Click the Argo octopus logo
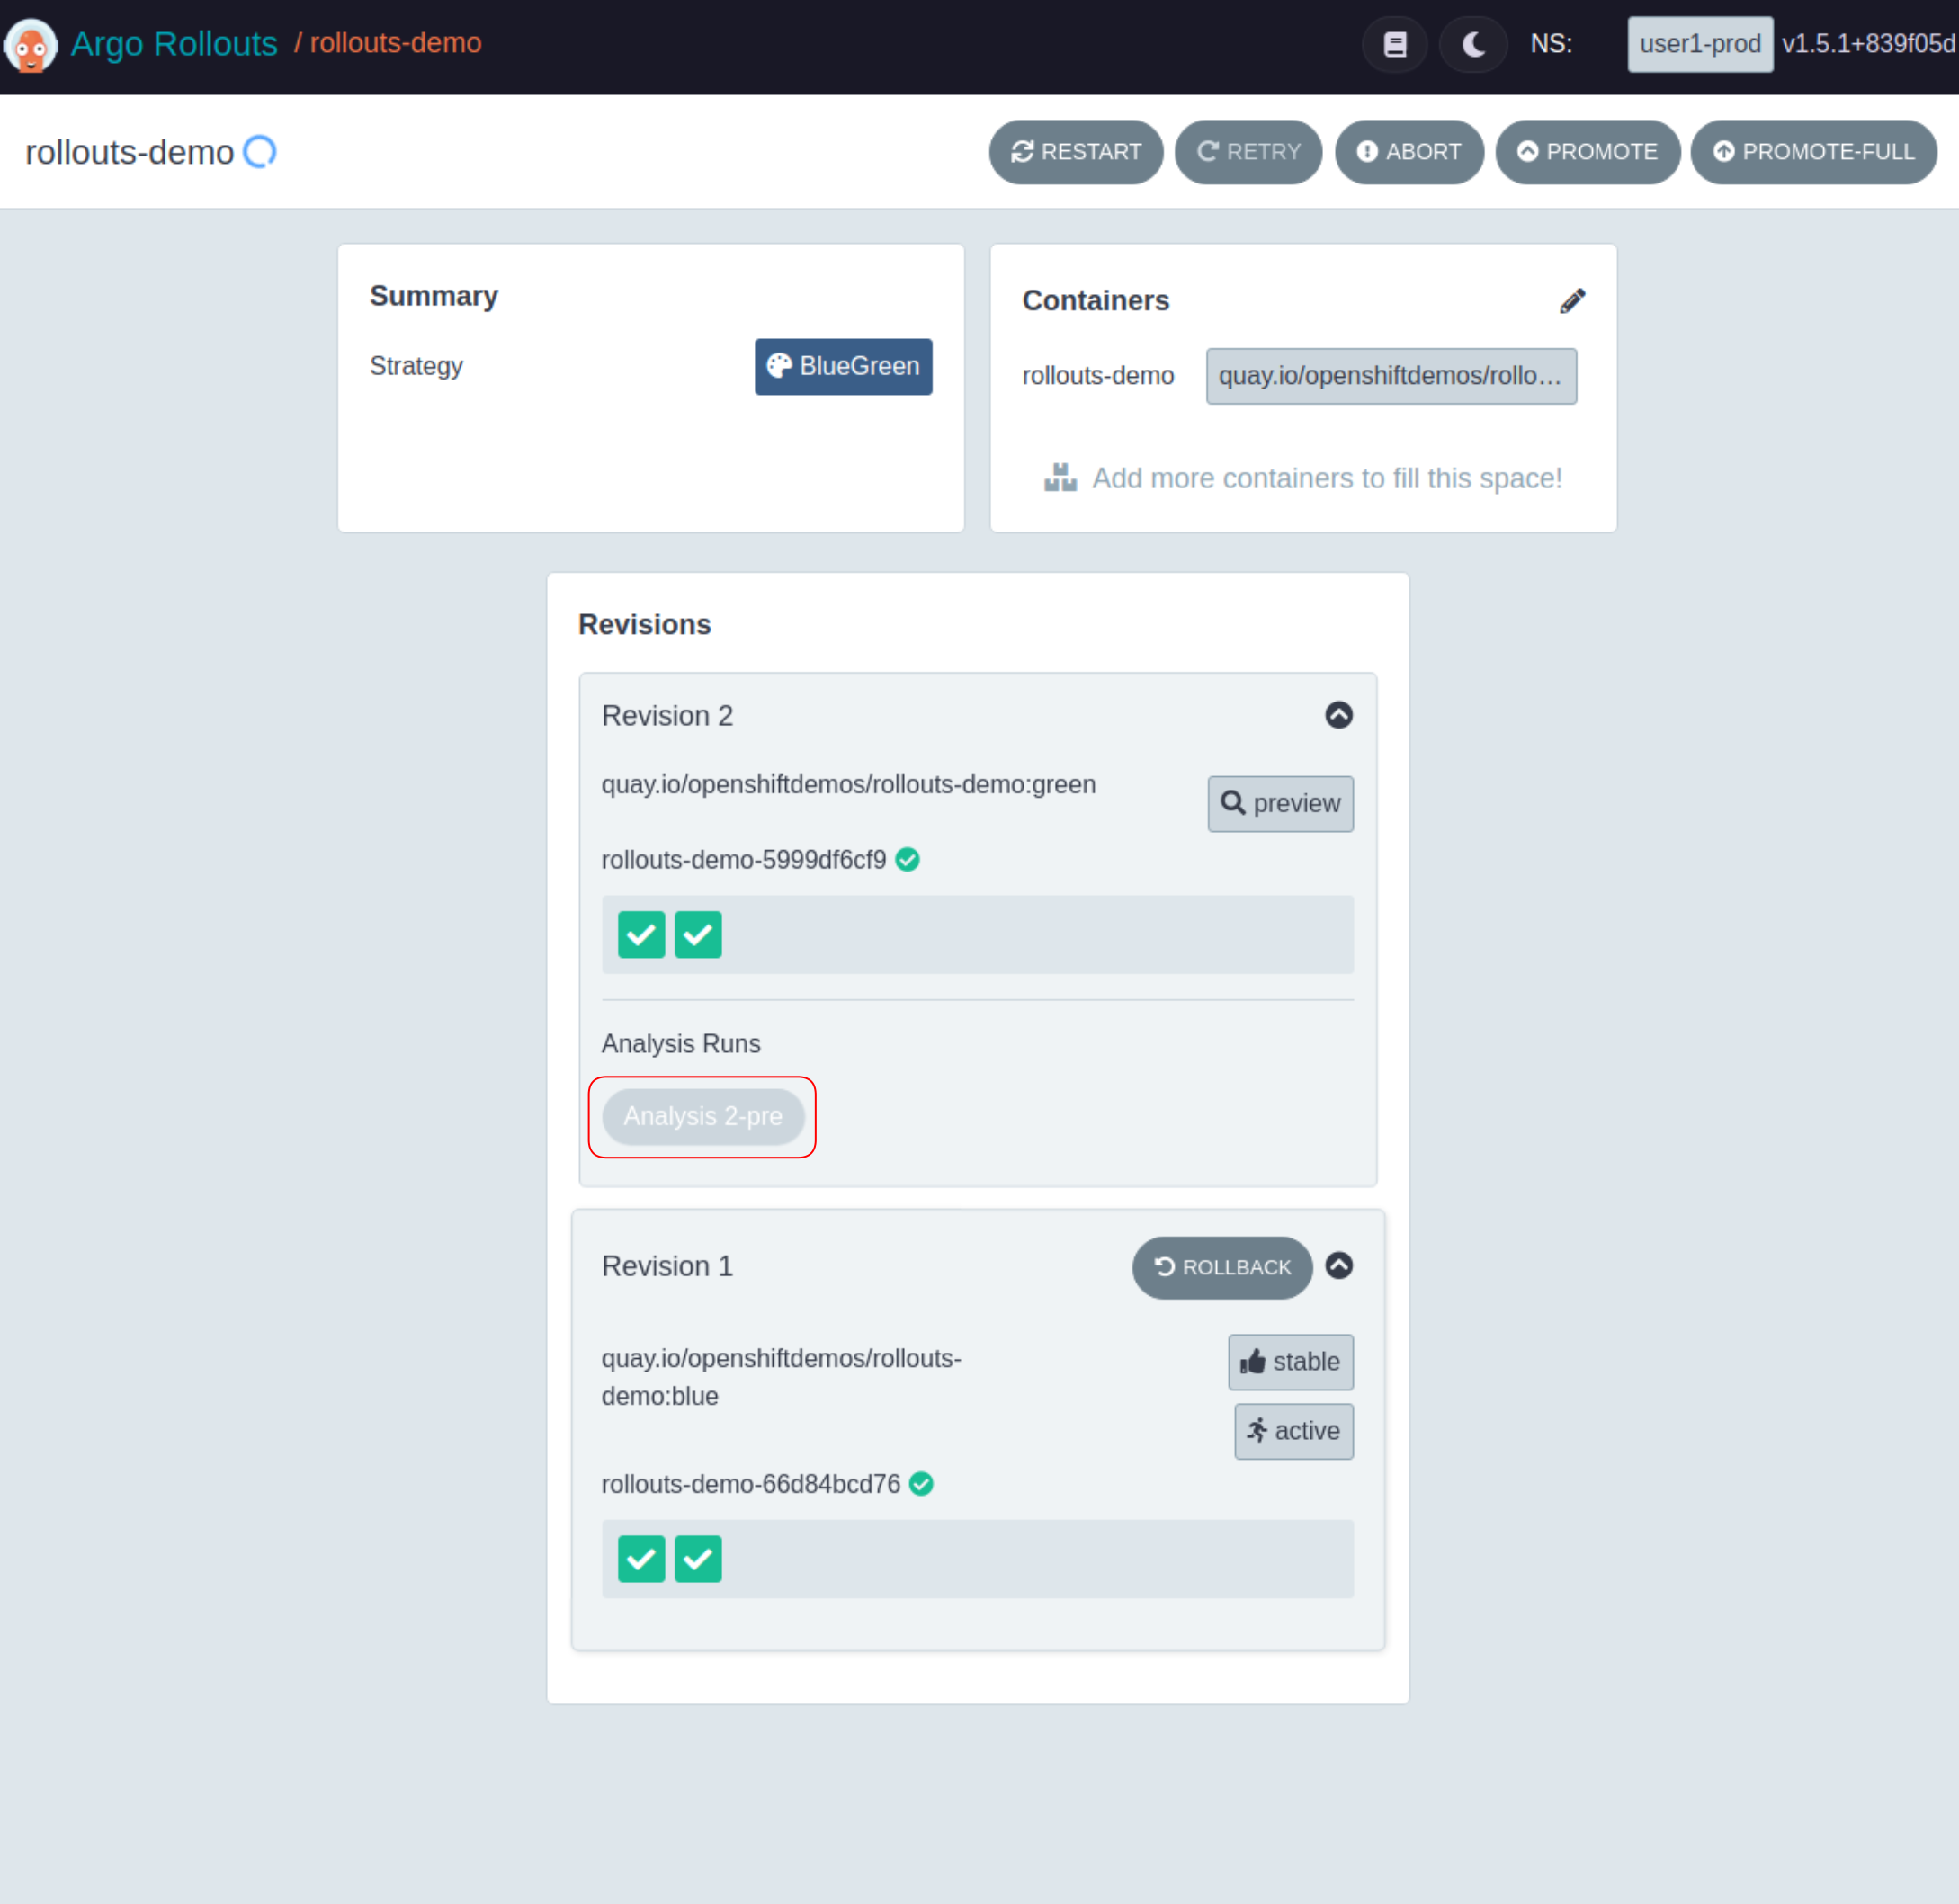Viewport: 1959px width, 1904px height. click(x=31, y=45)
